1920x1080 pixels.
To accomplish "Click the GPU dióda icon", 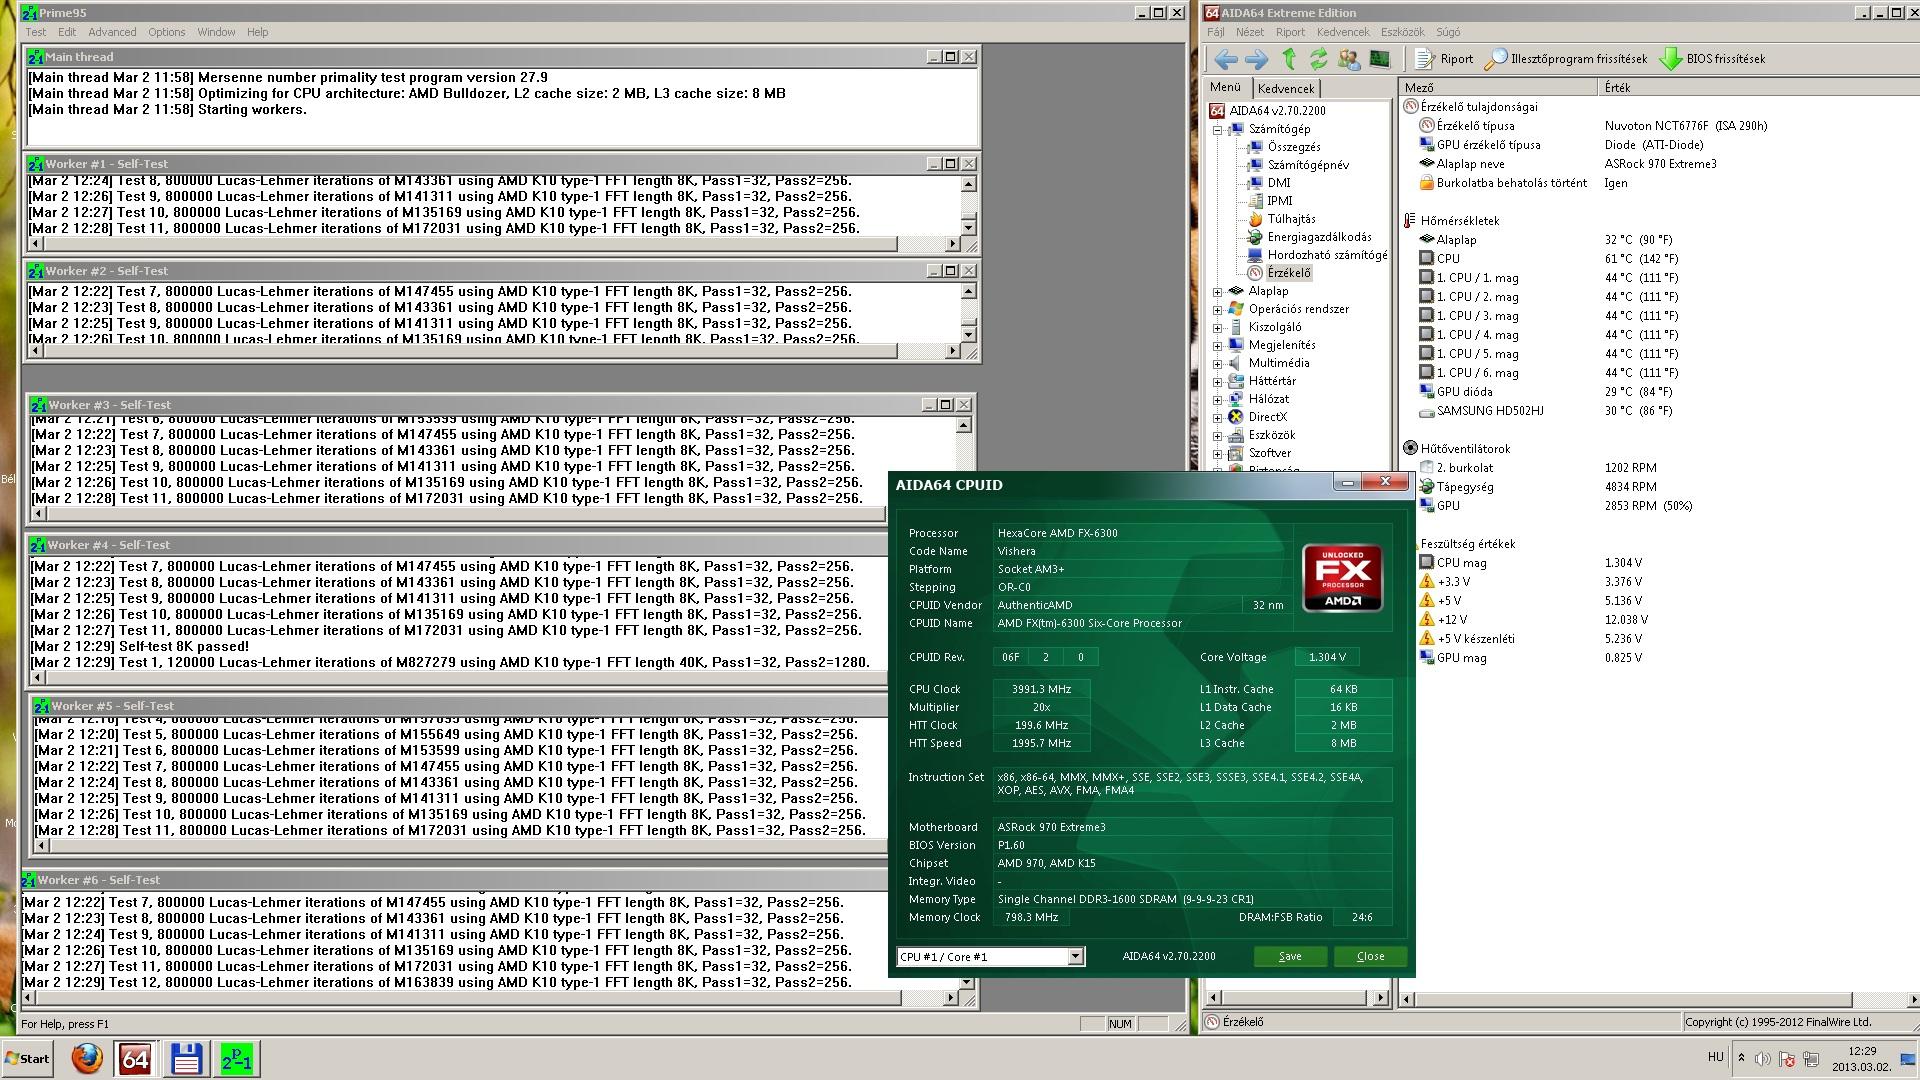I will (x=1427, y=392).
